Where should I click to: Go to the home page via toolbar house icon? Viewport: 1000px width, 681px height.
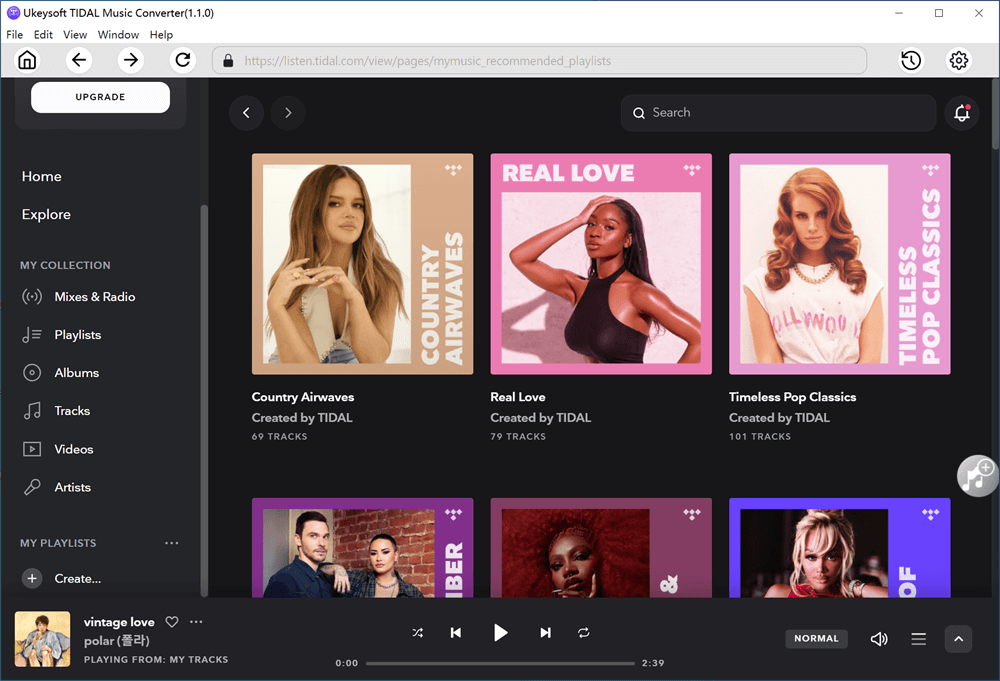coord(27,61)
